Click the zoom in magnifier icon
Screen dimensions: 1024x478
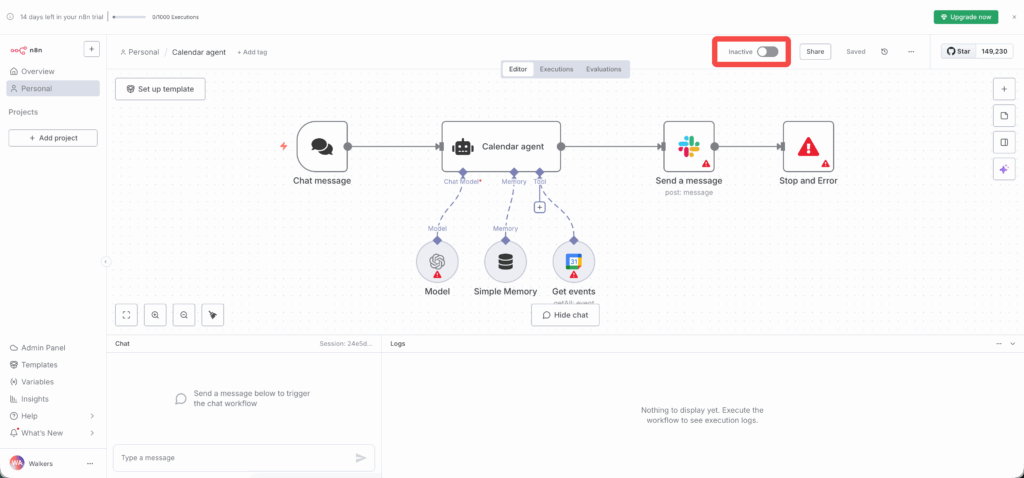pos(155,314)
